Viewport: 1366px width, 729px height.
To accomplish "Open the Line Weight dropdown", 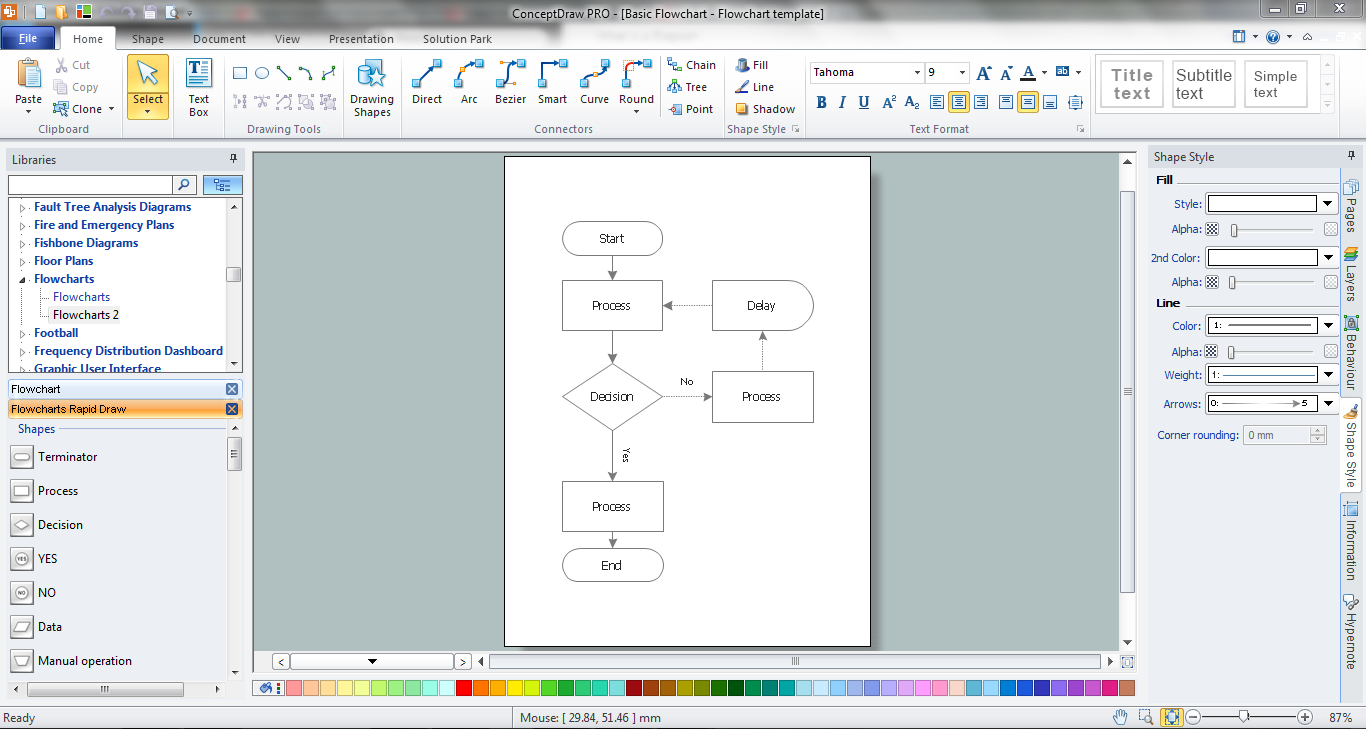I will click(1328, 375).
